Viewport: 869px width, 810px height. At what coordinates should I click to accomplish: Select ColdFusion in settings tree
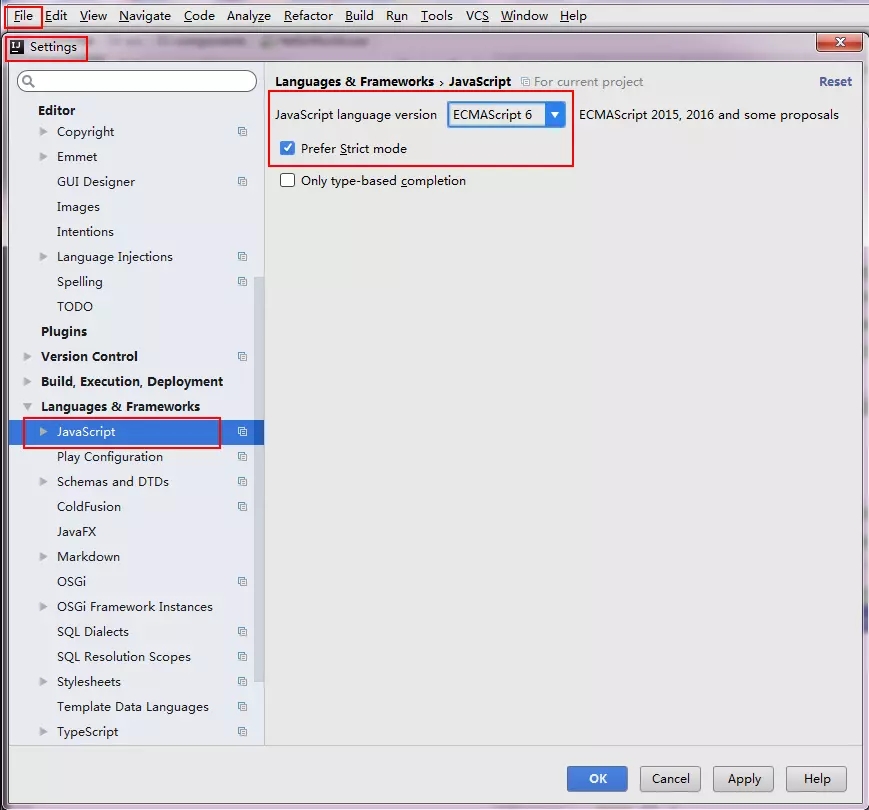(89, 506)
